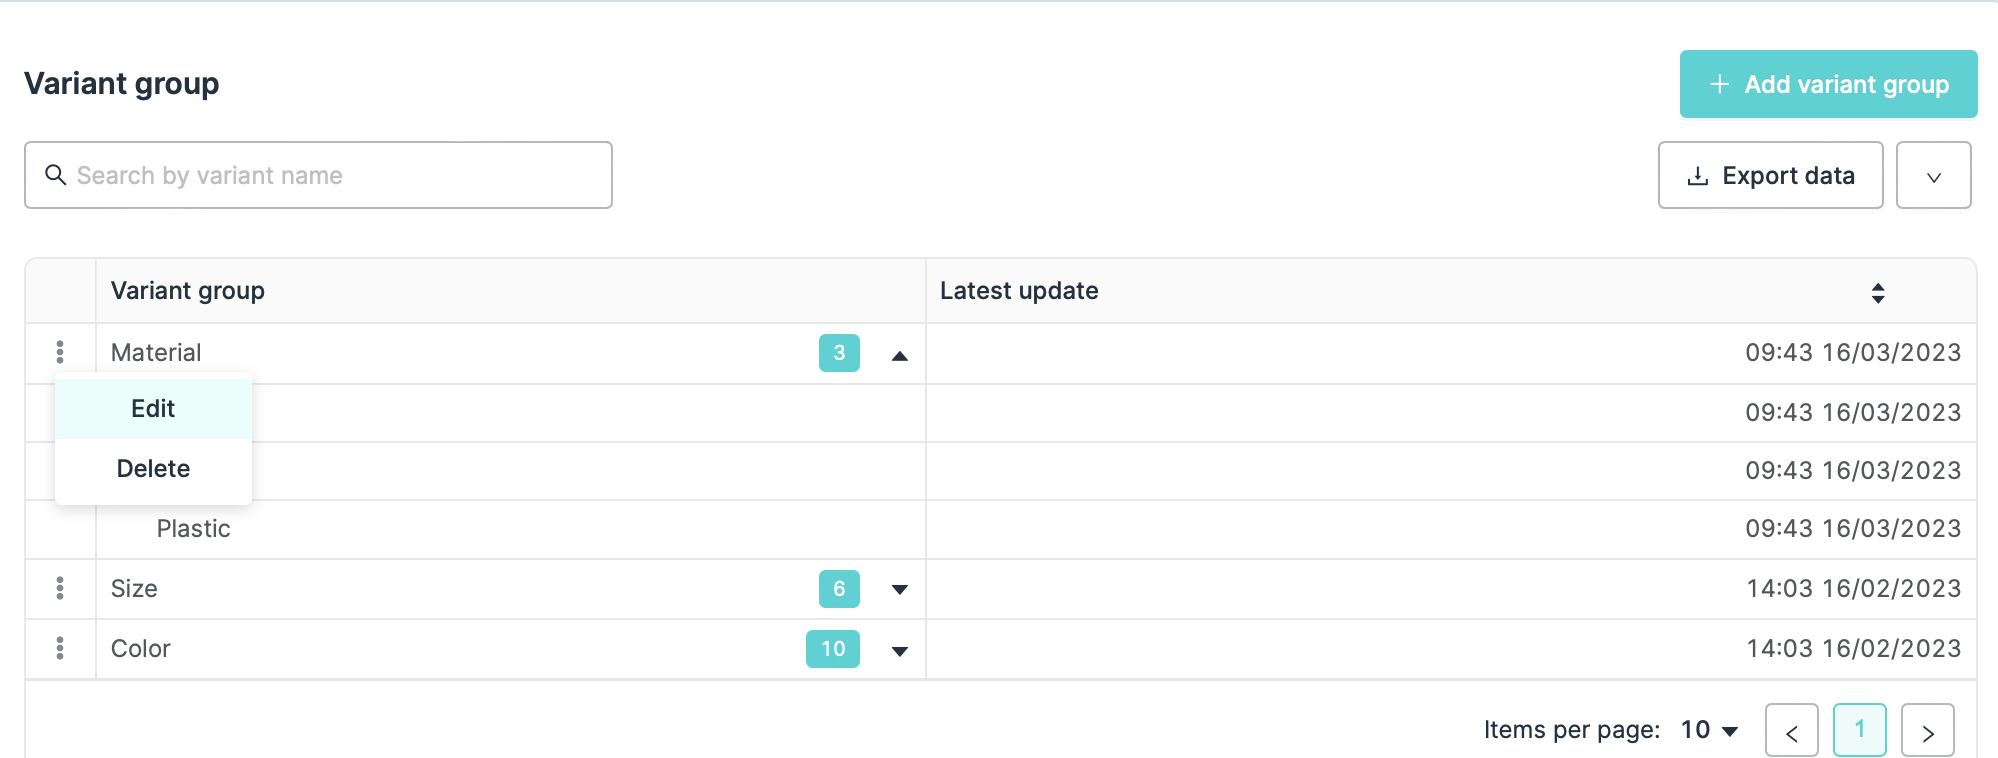Click the Add variant group button

click(1828, 84)
